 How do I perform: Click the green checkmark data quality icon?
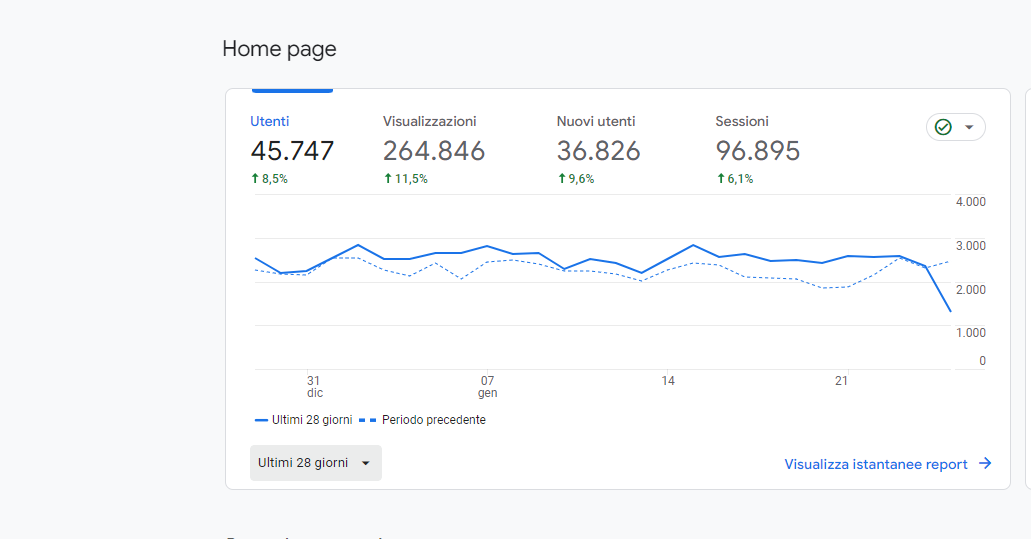[942, 127]
